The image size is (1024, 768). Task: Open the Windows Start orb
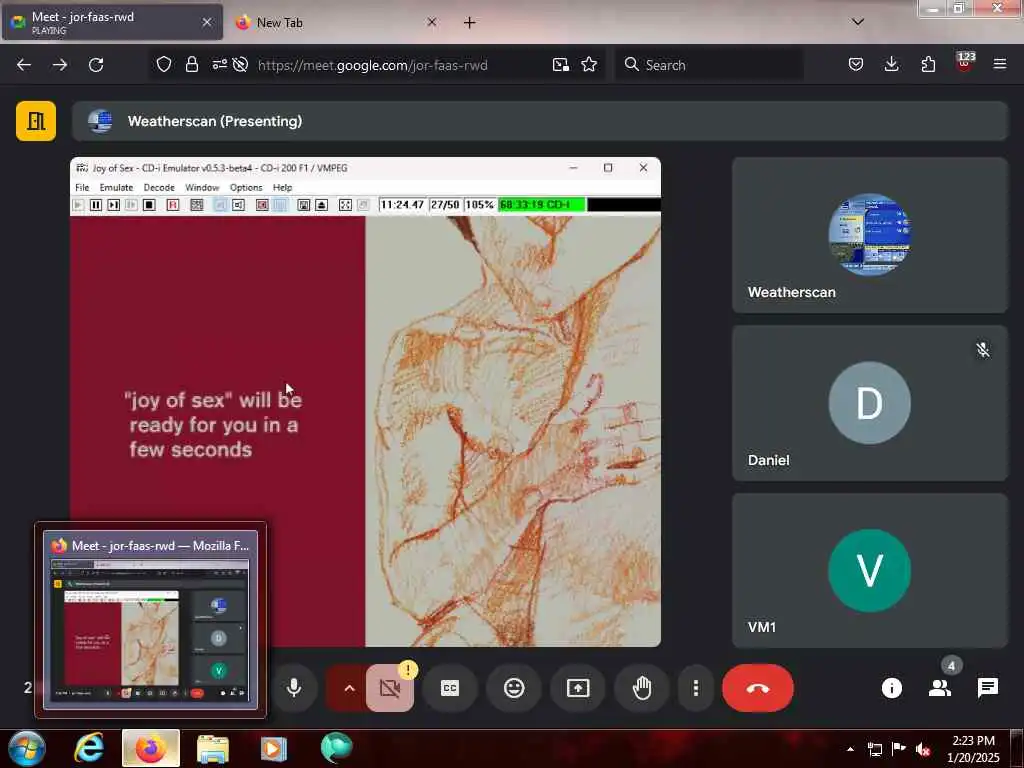26,748
